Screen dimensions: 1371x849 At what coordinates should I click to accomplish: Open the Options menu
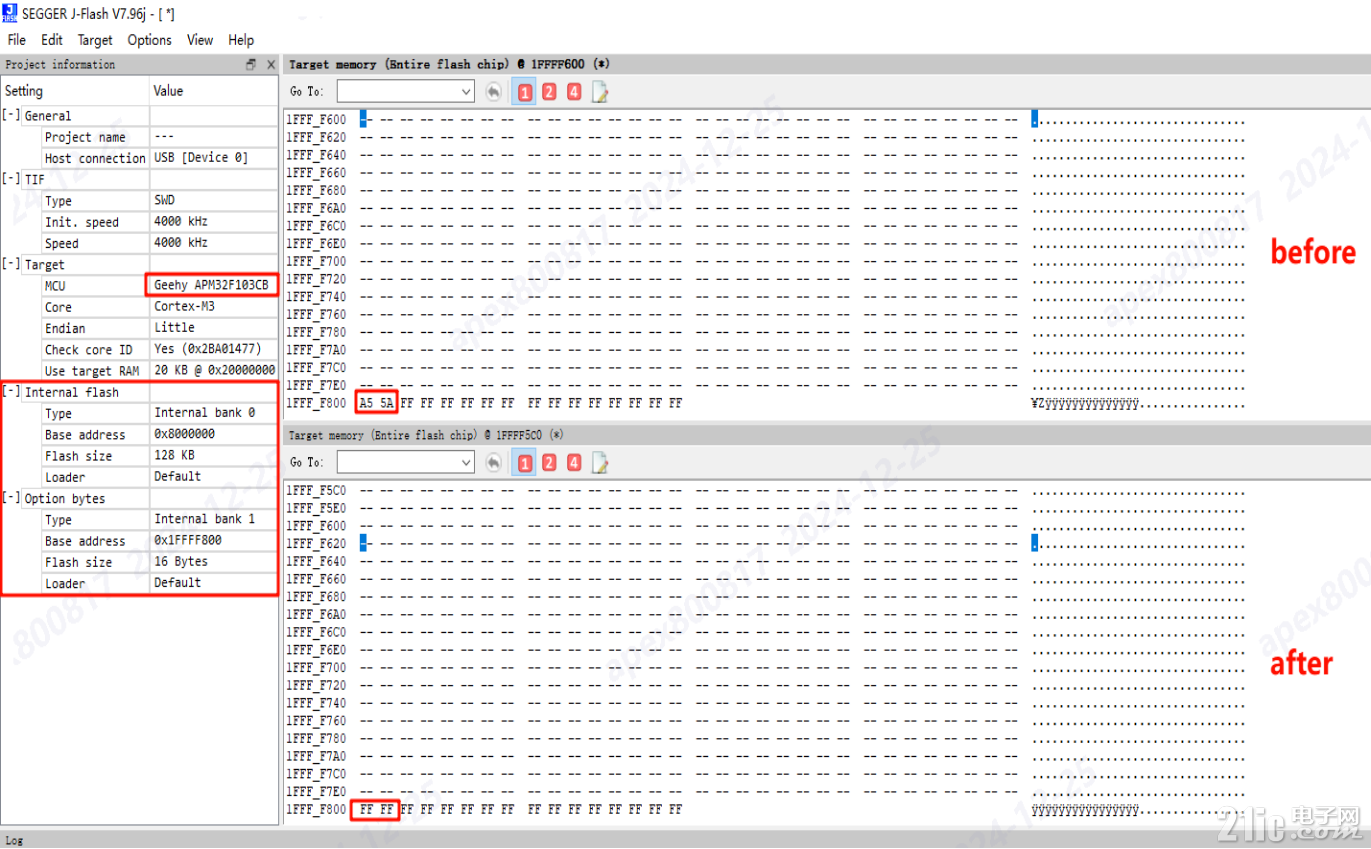(150, 40)
